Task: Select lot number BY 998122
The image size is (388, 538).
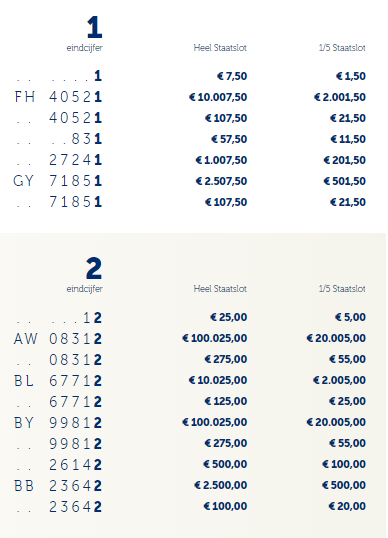Action: (x=58, y=422)
